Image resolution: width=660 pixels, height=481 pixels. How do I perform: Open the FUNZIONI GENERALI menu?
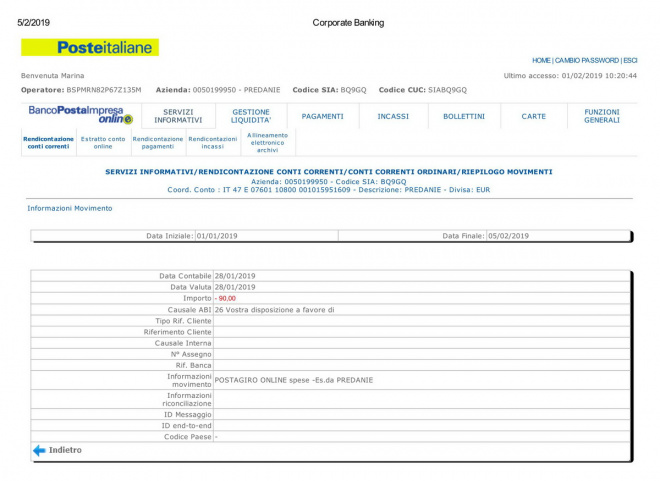pos(602,116)
